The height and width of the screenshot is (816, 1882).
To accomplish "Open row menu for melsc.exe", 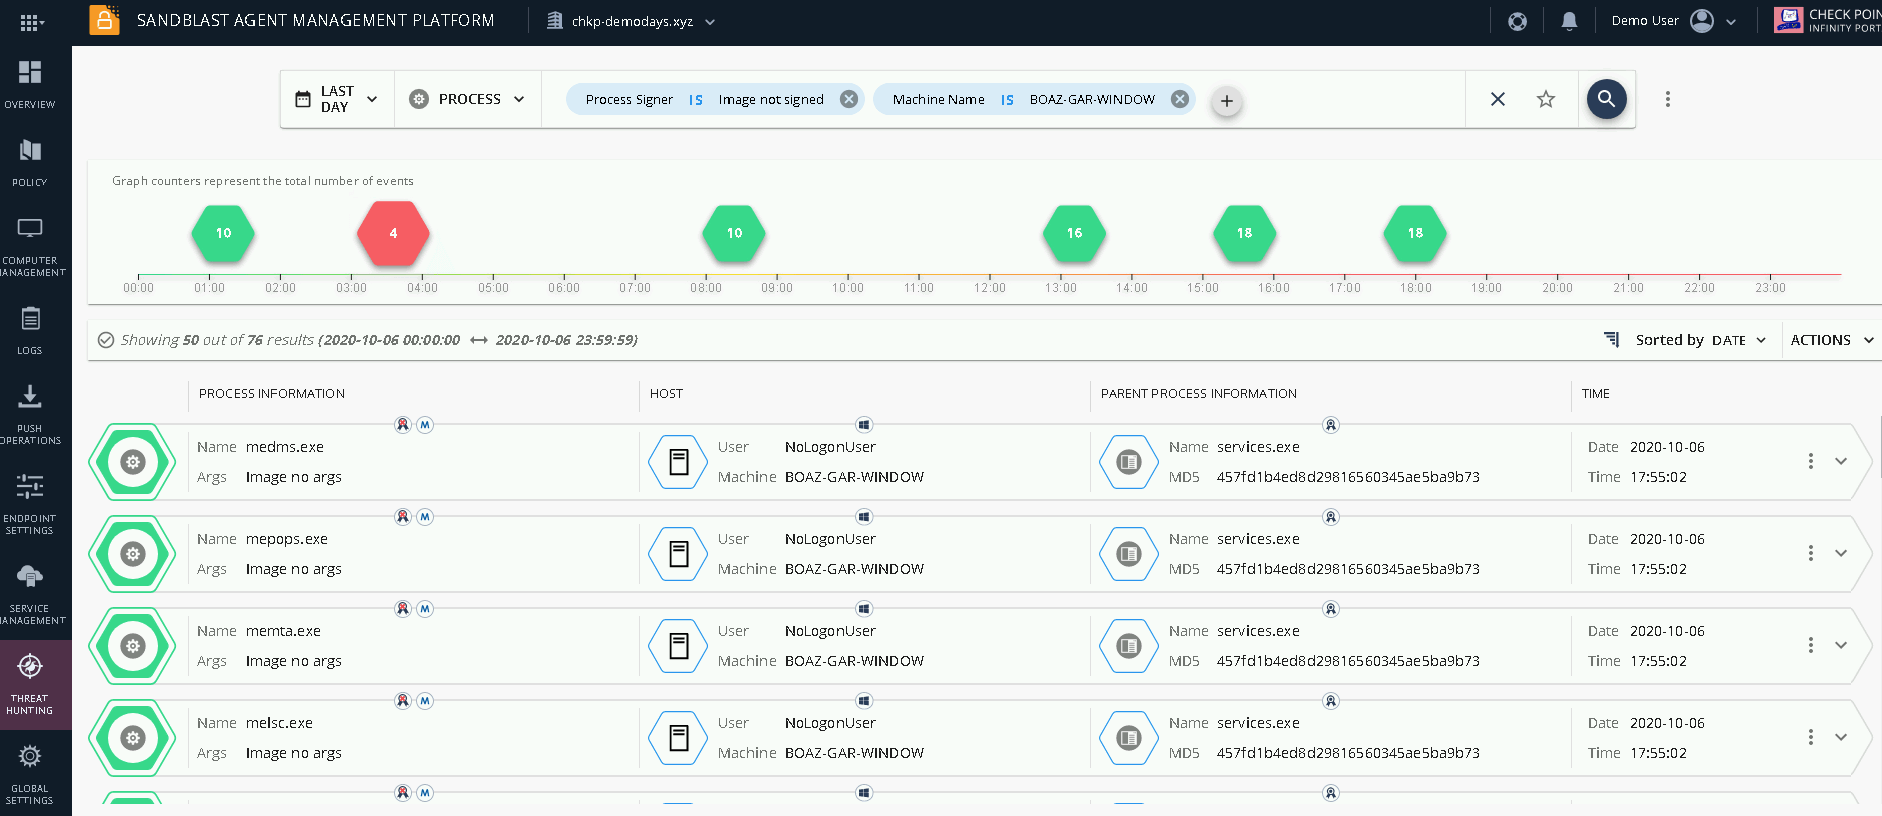I will pos(1810,737).
